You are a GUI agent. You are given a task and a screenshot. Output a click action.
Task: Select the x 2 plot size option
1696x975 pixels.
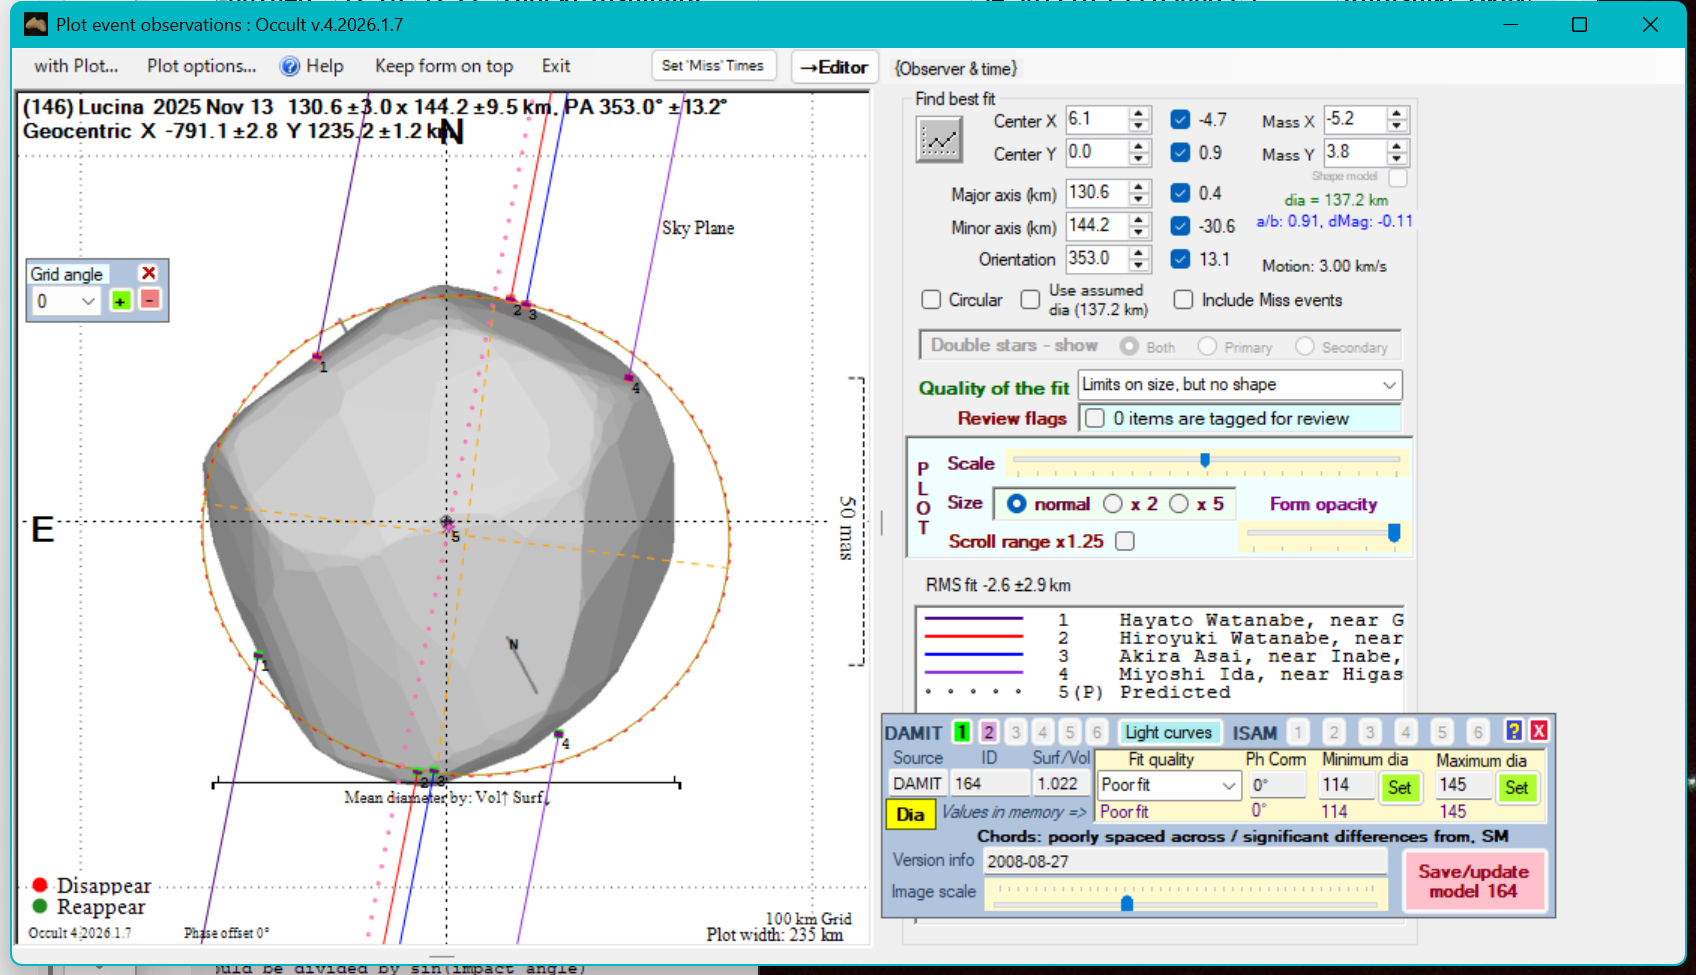[x=1113, y=504]
